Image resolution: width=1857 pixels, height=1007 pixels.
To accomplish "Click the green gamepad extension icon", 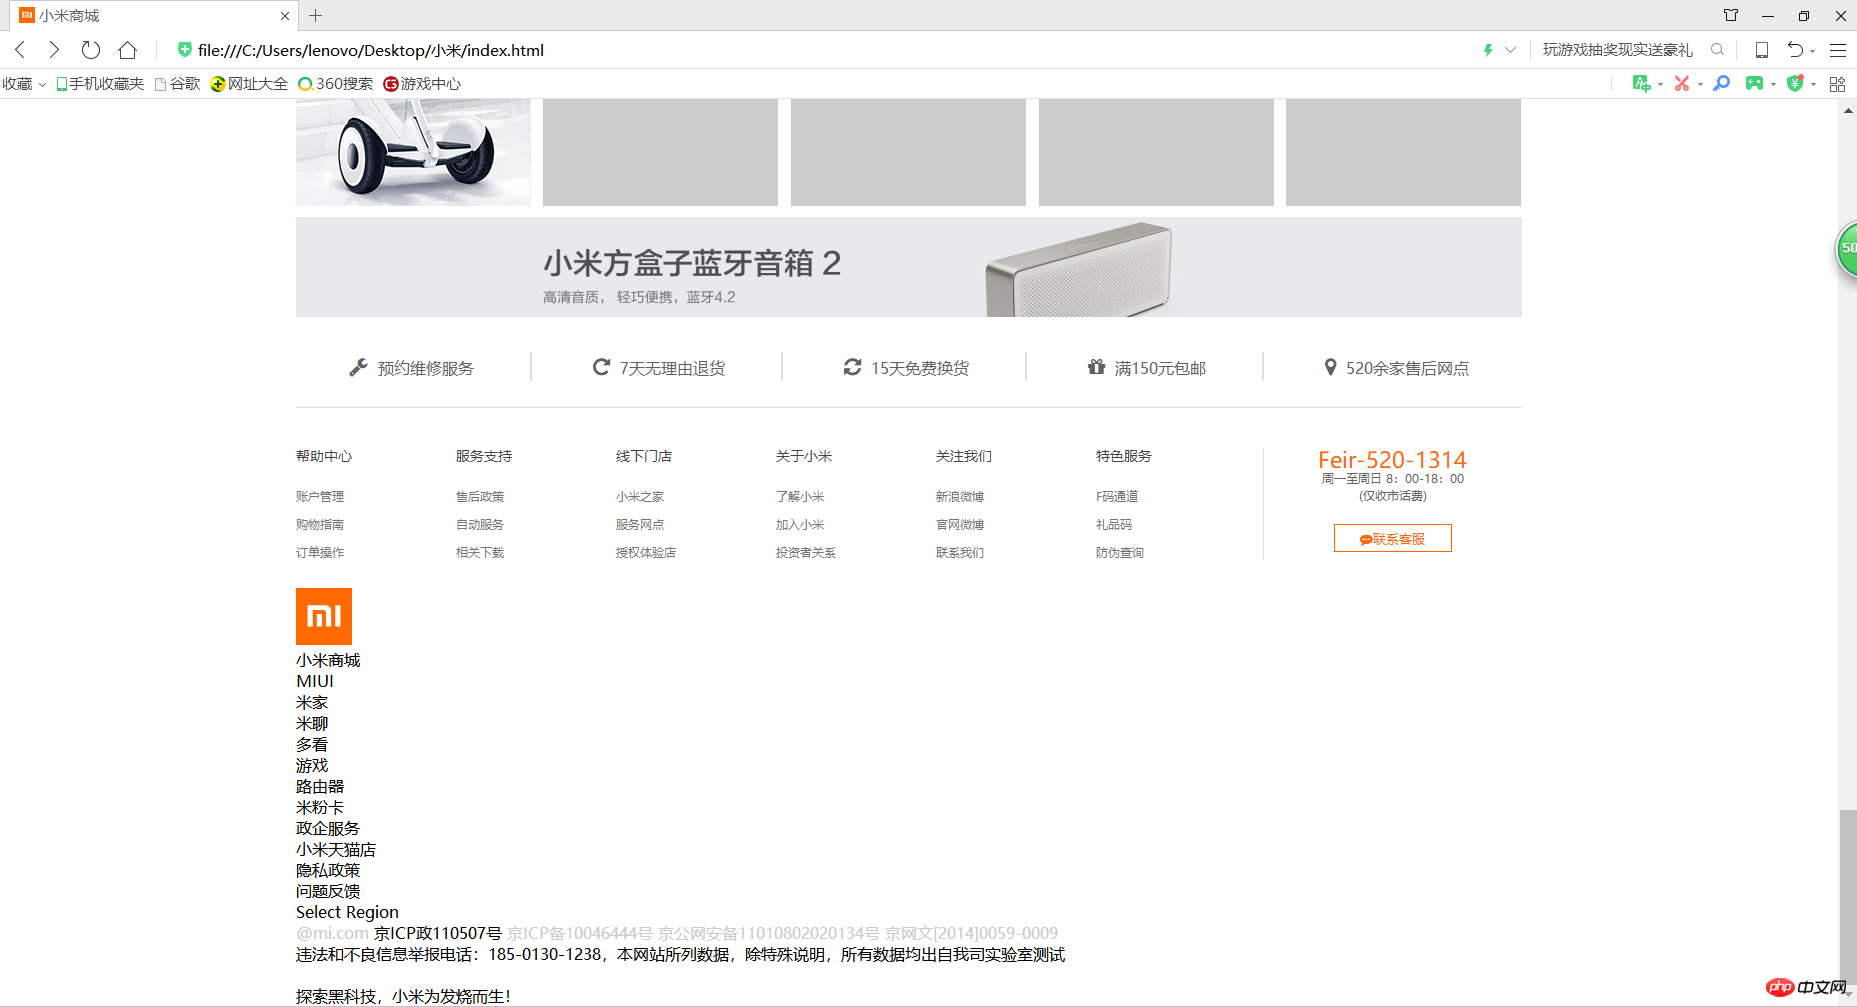I will point(1754,84).
